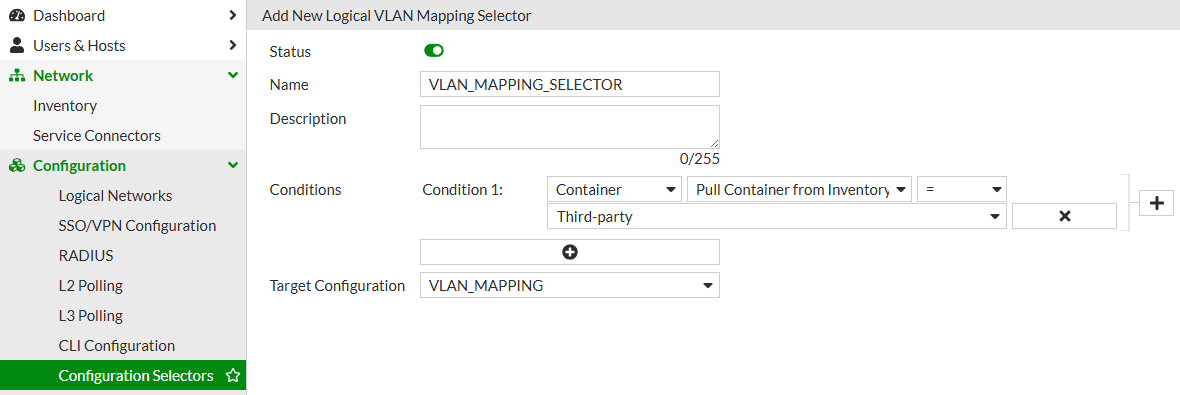Expand the Users & Hosts chevron
The height and width of the screenshot is (395, 1180).
pos(233,45)
